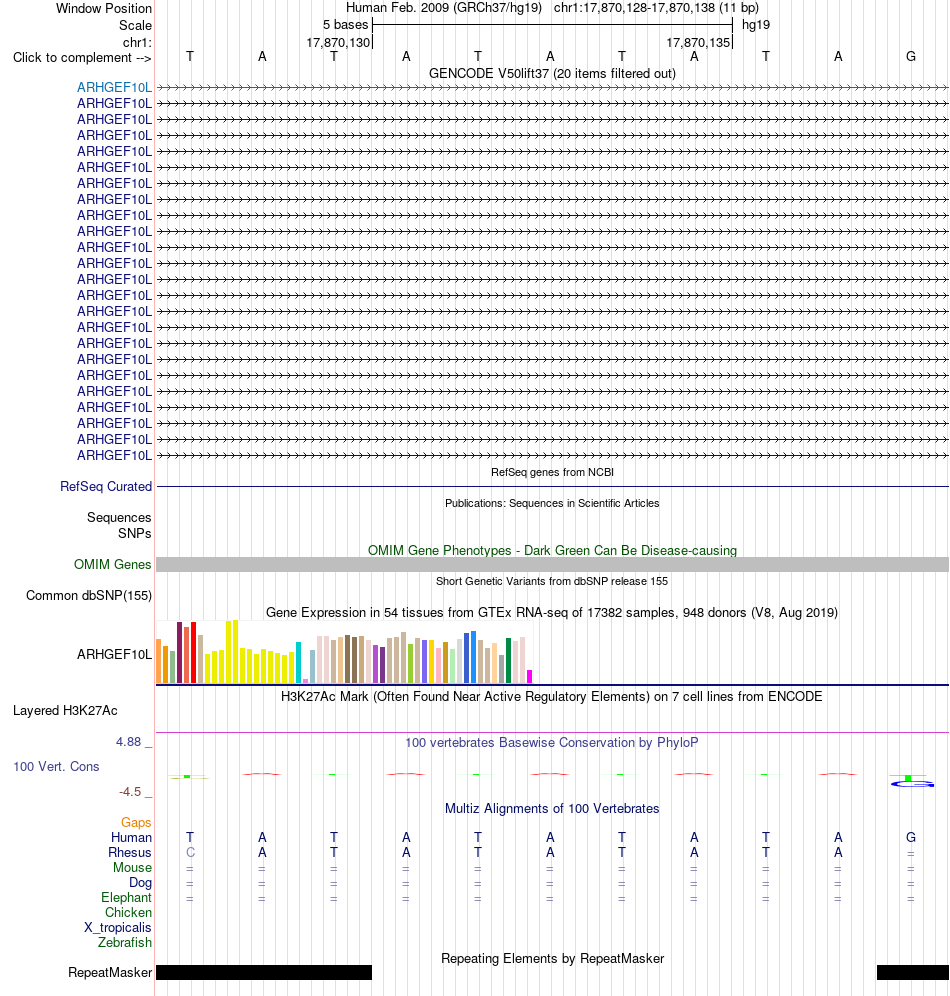
Task: Click the 'Human' species label
Action: point(131,838)
